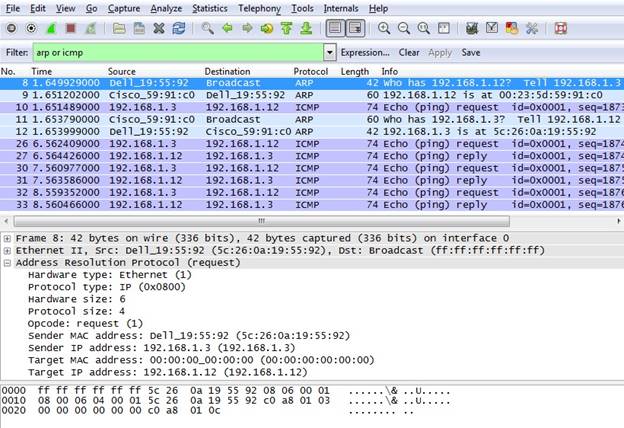Edit coloring rules icon

tap(512, 28)
